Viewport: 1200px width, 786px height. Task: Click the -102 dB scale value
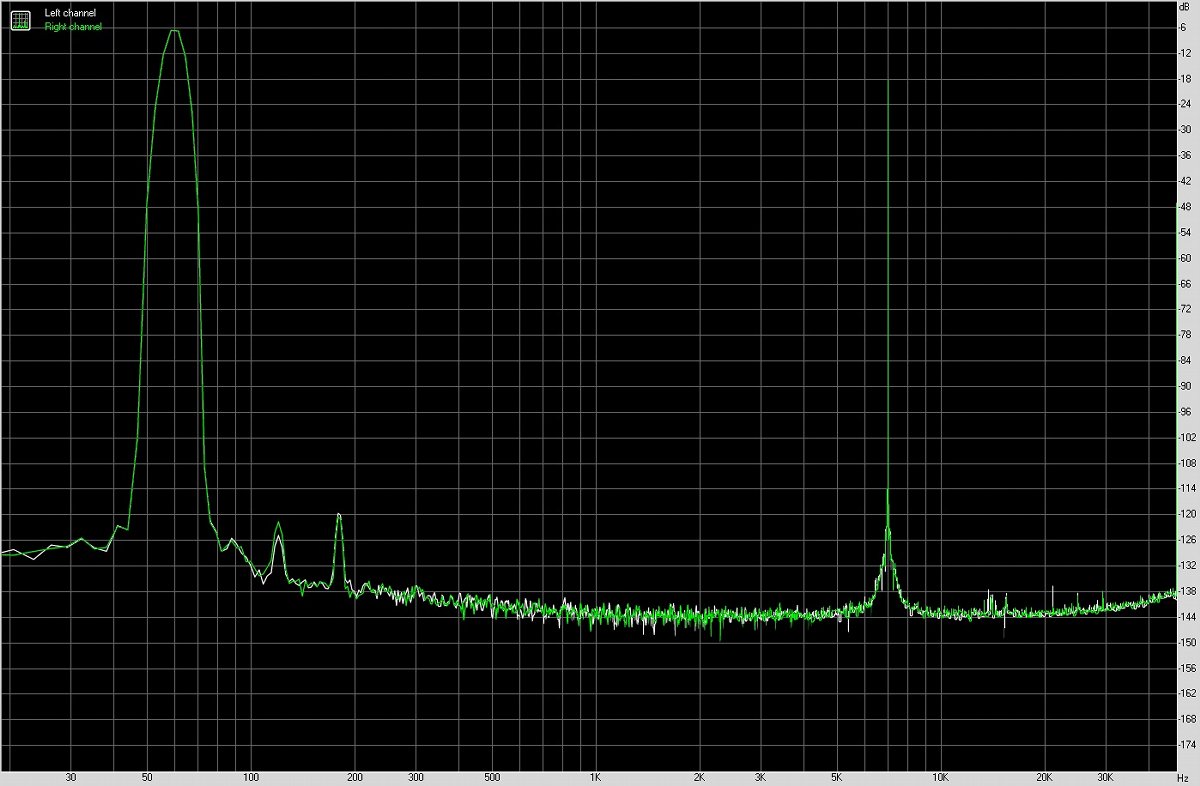1187,437
